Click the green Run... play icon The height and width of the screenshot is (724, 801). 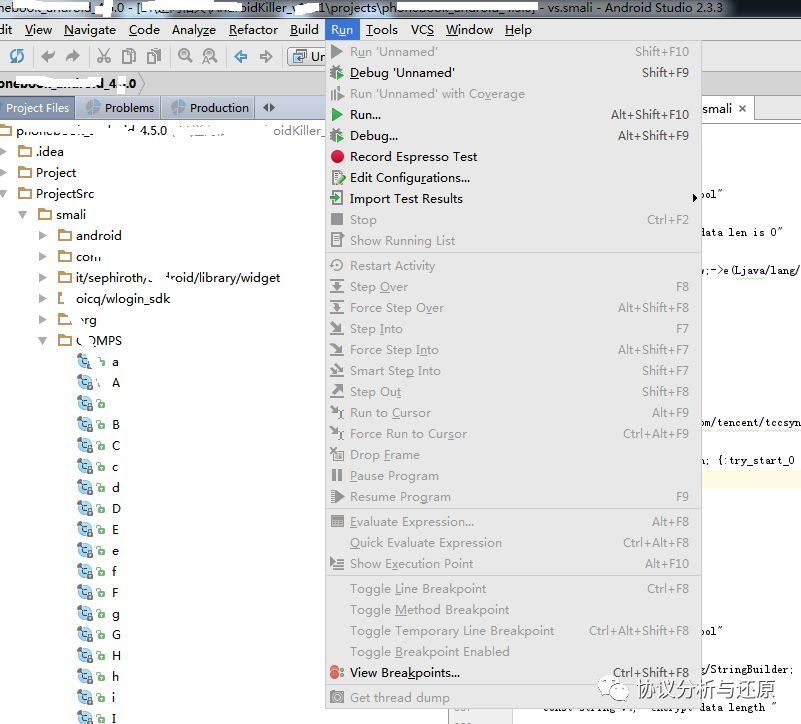point(337,114)
